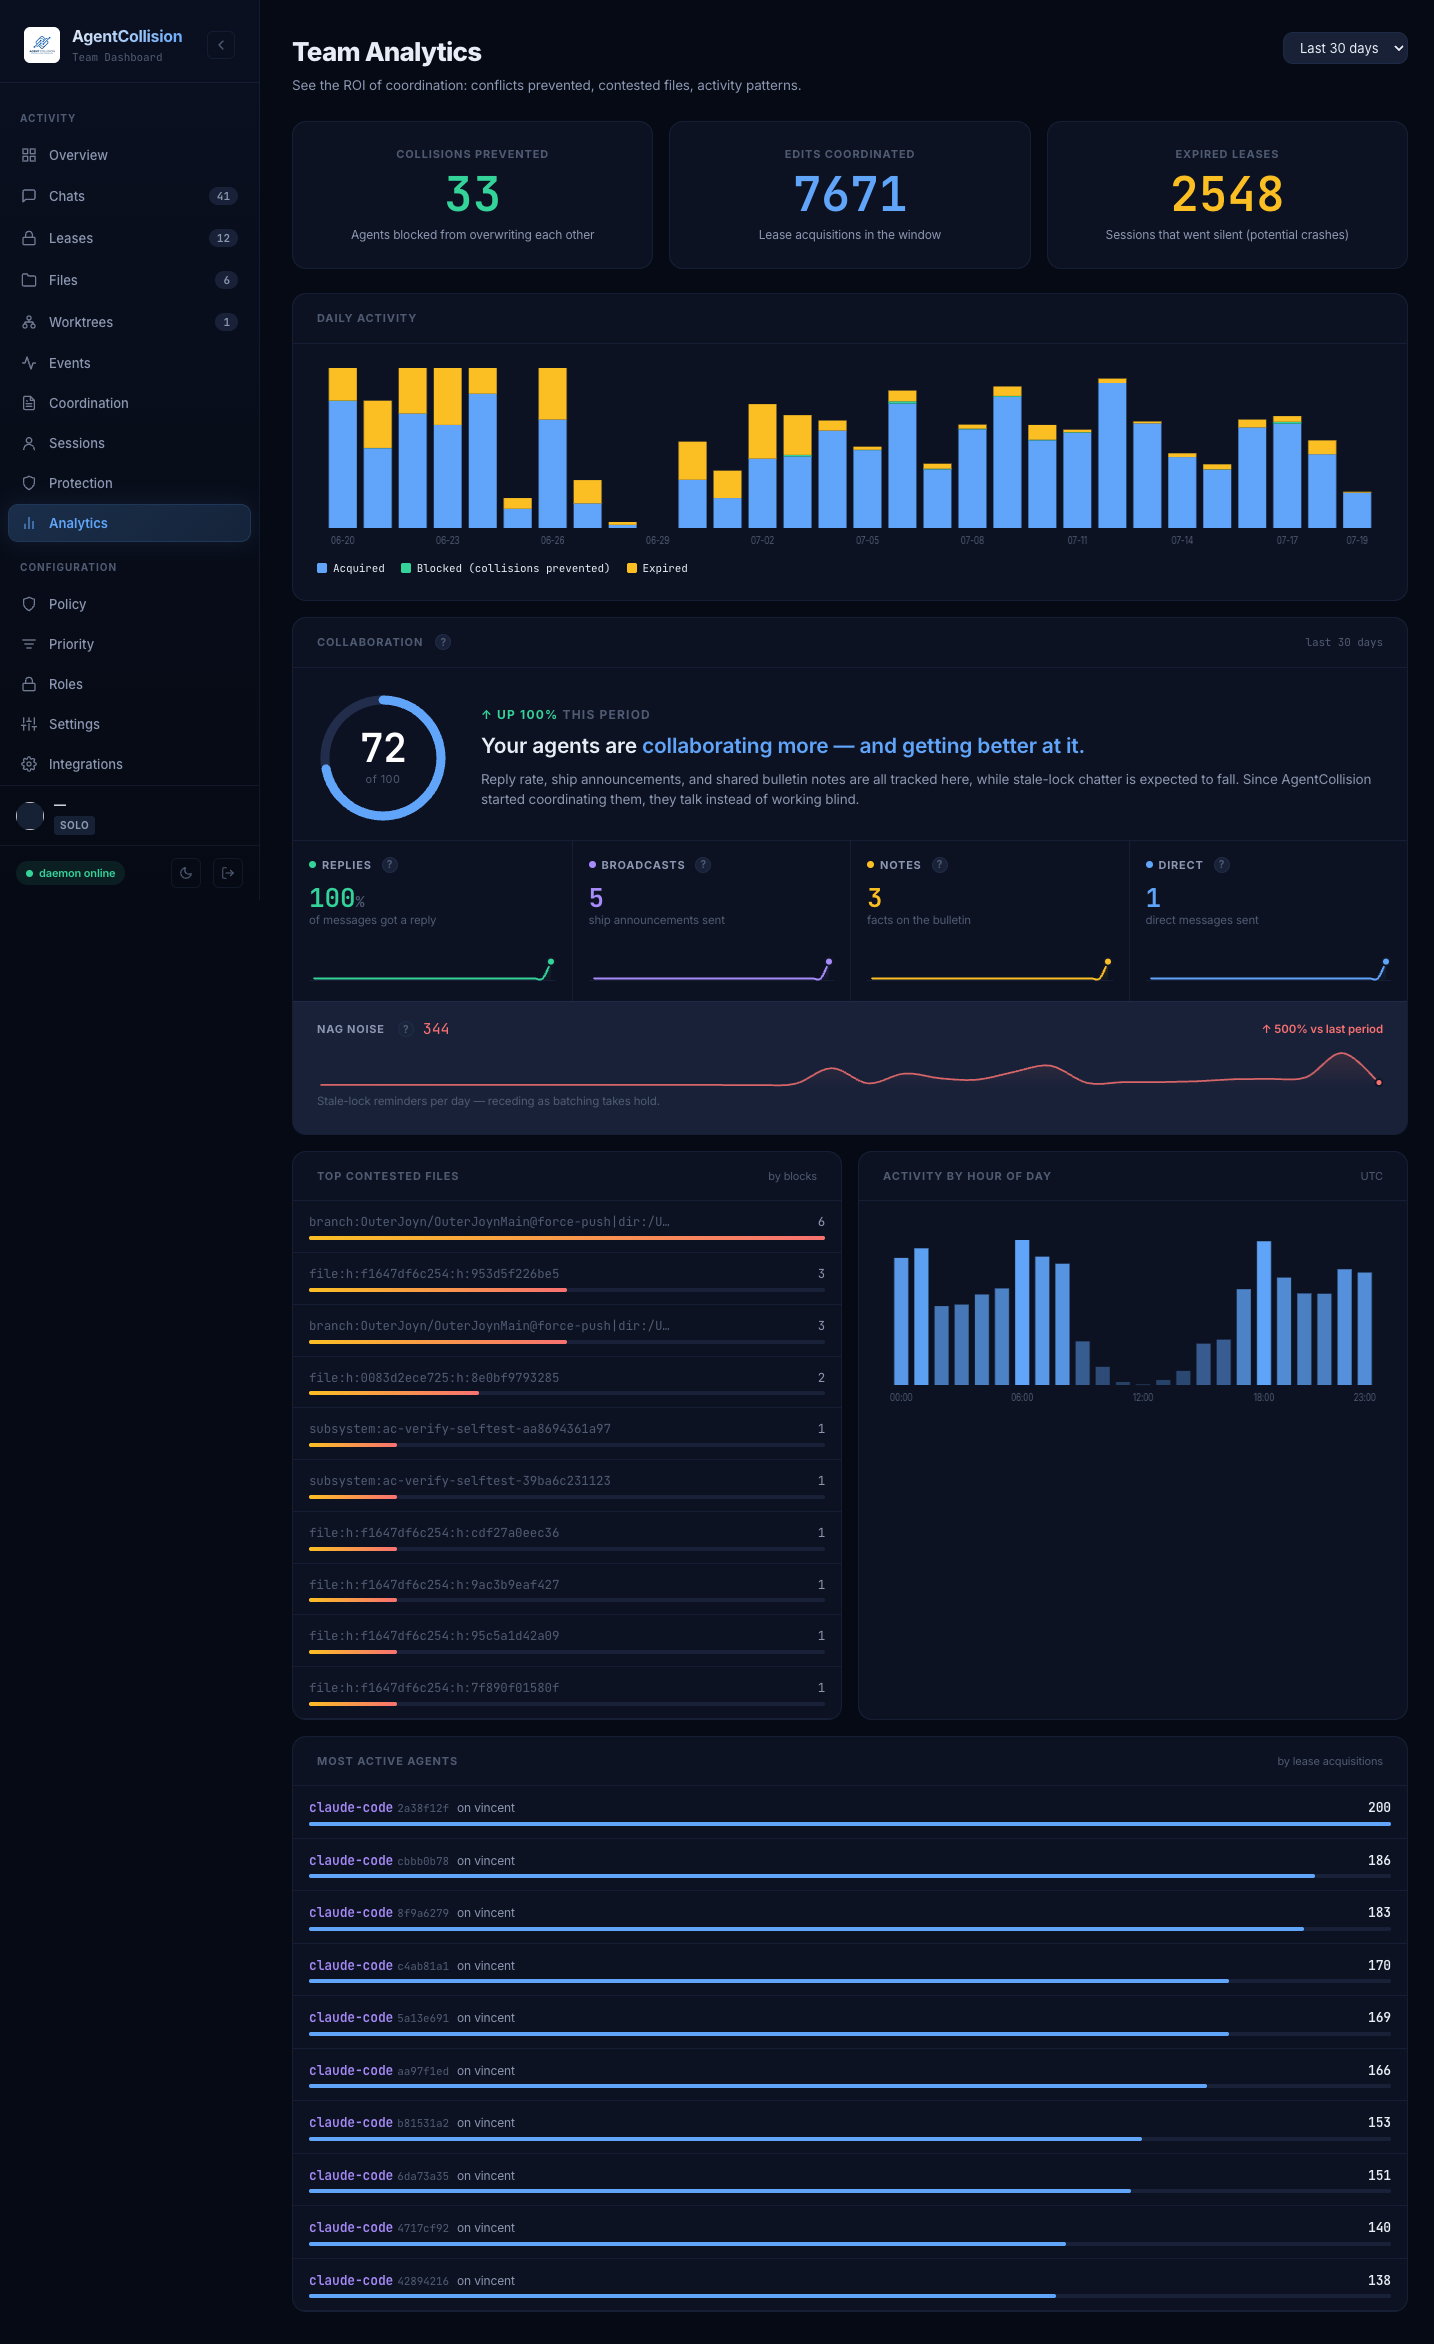
Task: Open the Last 30 days range dropdown
Action: (x=1345, y=48)
